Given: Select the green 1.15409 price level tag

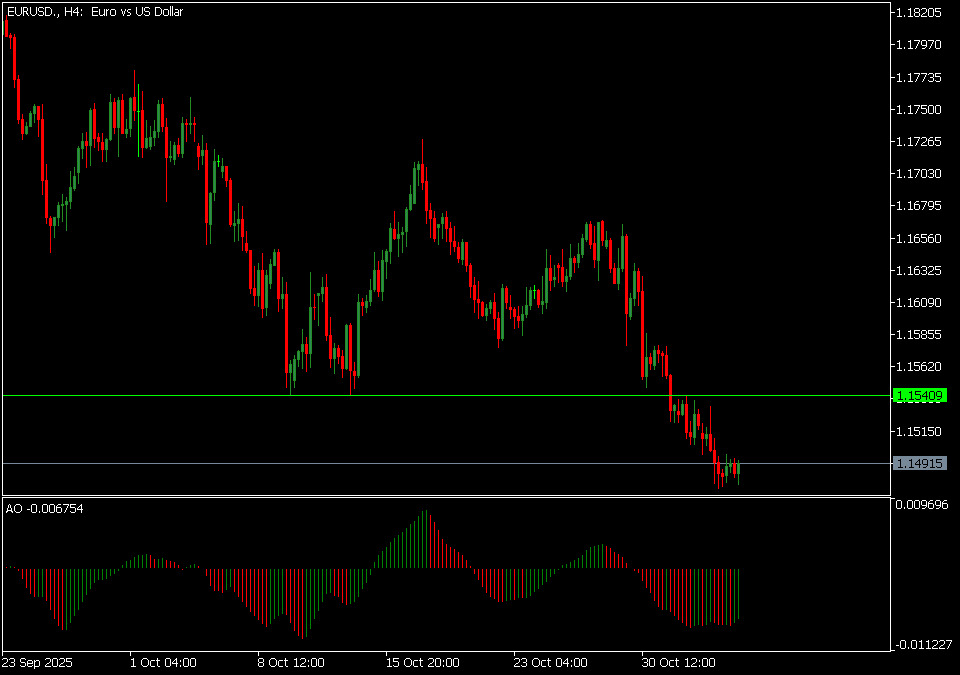Looking at the screenshot, I should point(918,396).
